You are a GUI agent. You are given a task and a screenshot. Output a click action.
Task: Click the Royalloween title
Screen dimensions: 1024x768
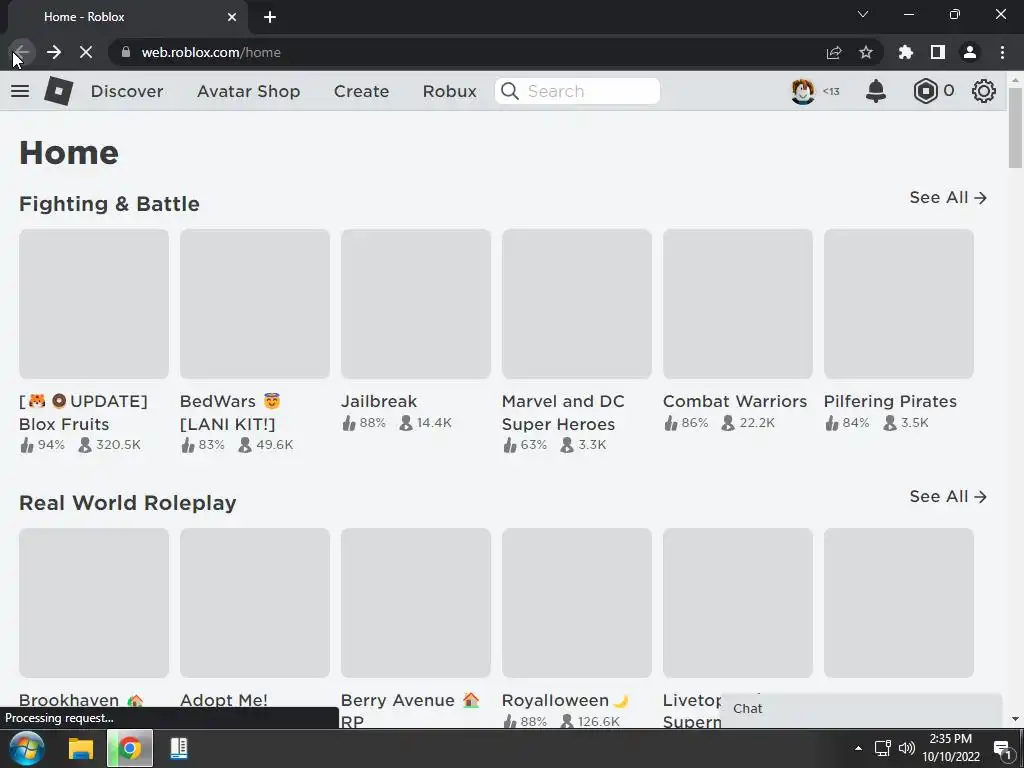(565, 700)
